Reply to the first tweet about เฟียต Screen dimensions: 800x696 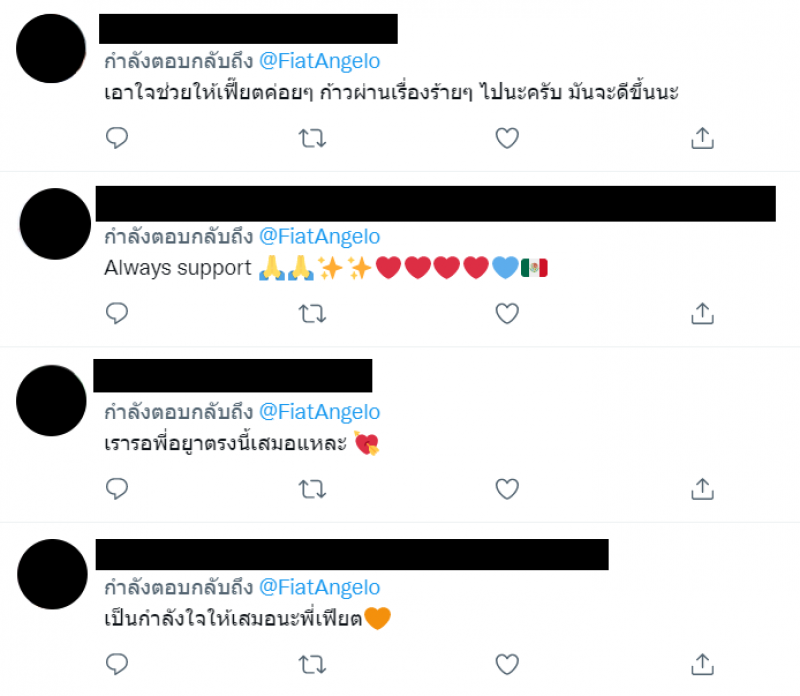click(117, 138)
